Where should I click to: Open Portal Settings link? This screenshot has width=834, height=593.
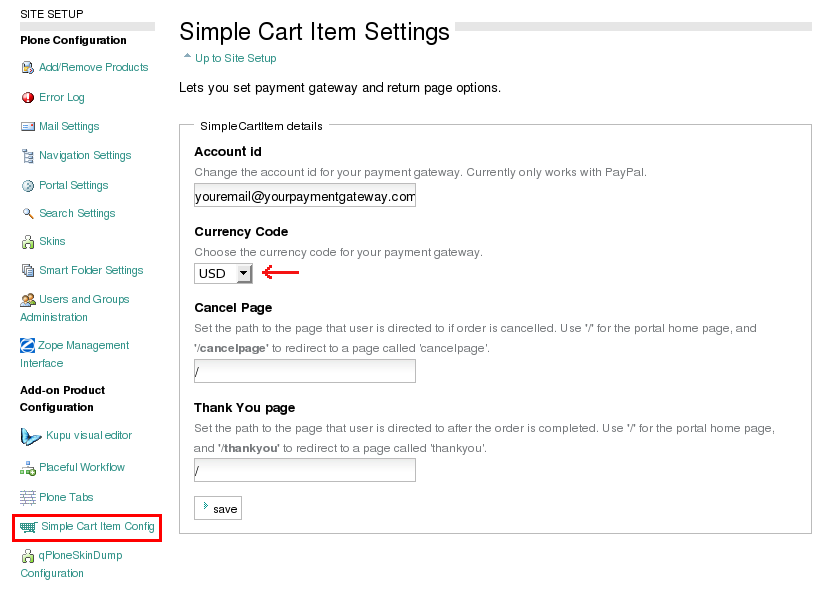pos(73,185)
